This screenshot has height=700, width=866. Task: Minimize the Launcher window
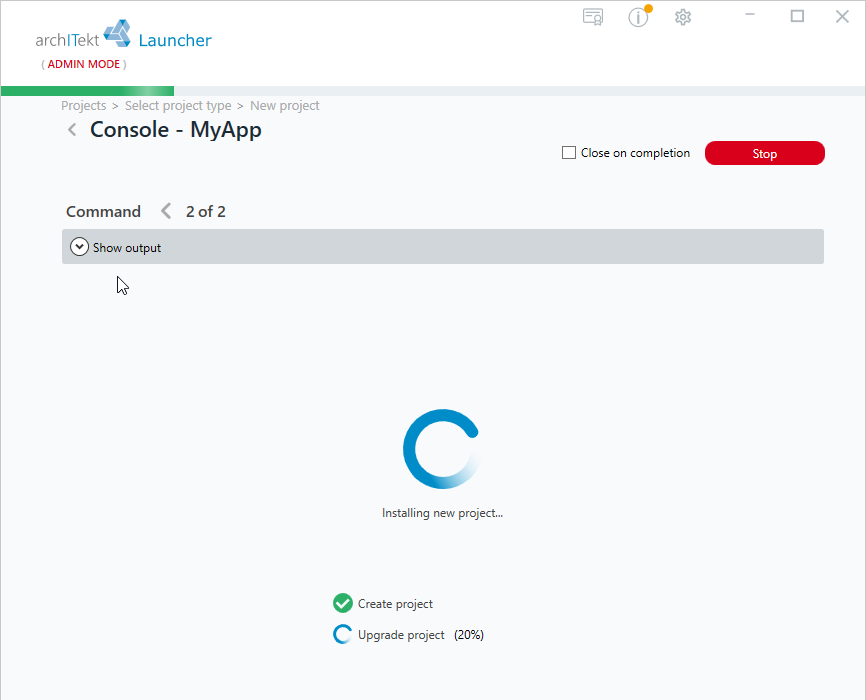750,15
